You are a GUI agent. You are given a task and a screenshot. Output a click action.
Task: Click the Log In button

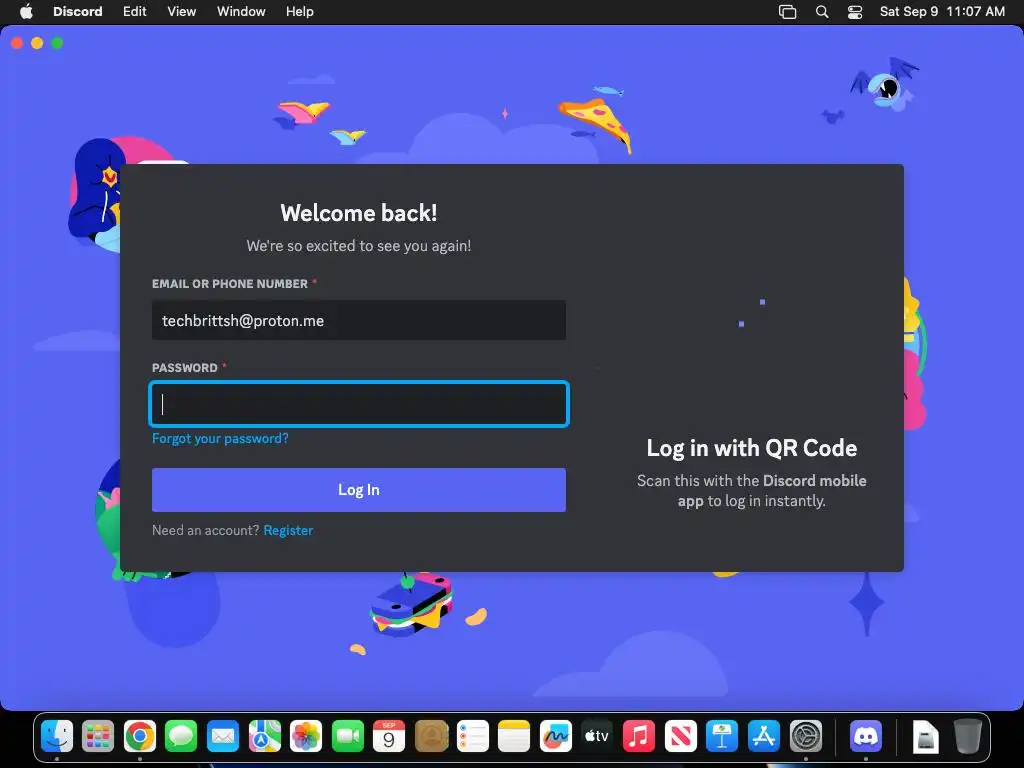coord(359,490)
